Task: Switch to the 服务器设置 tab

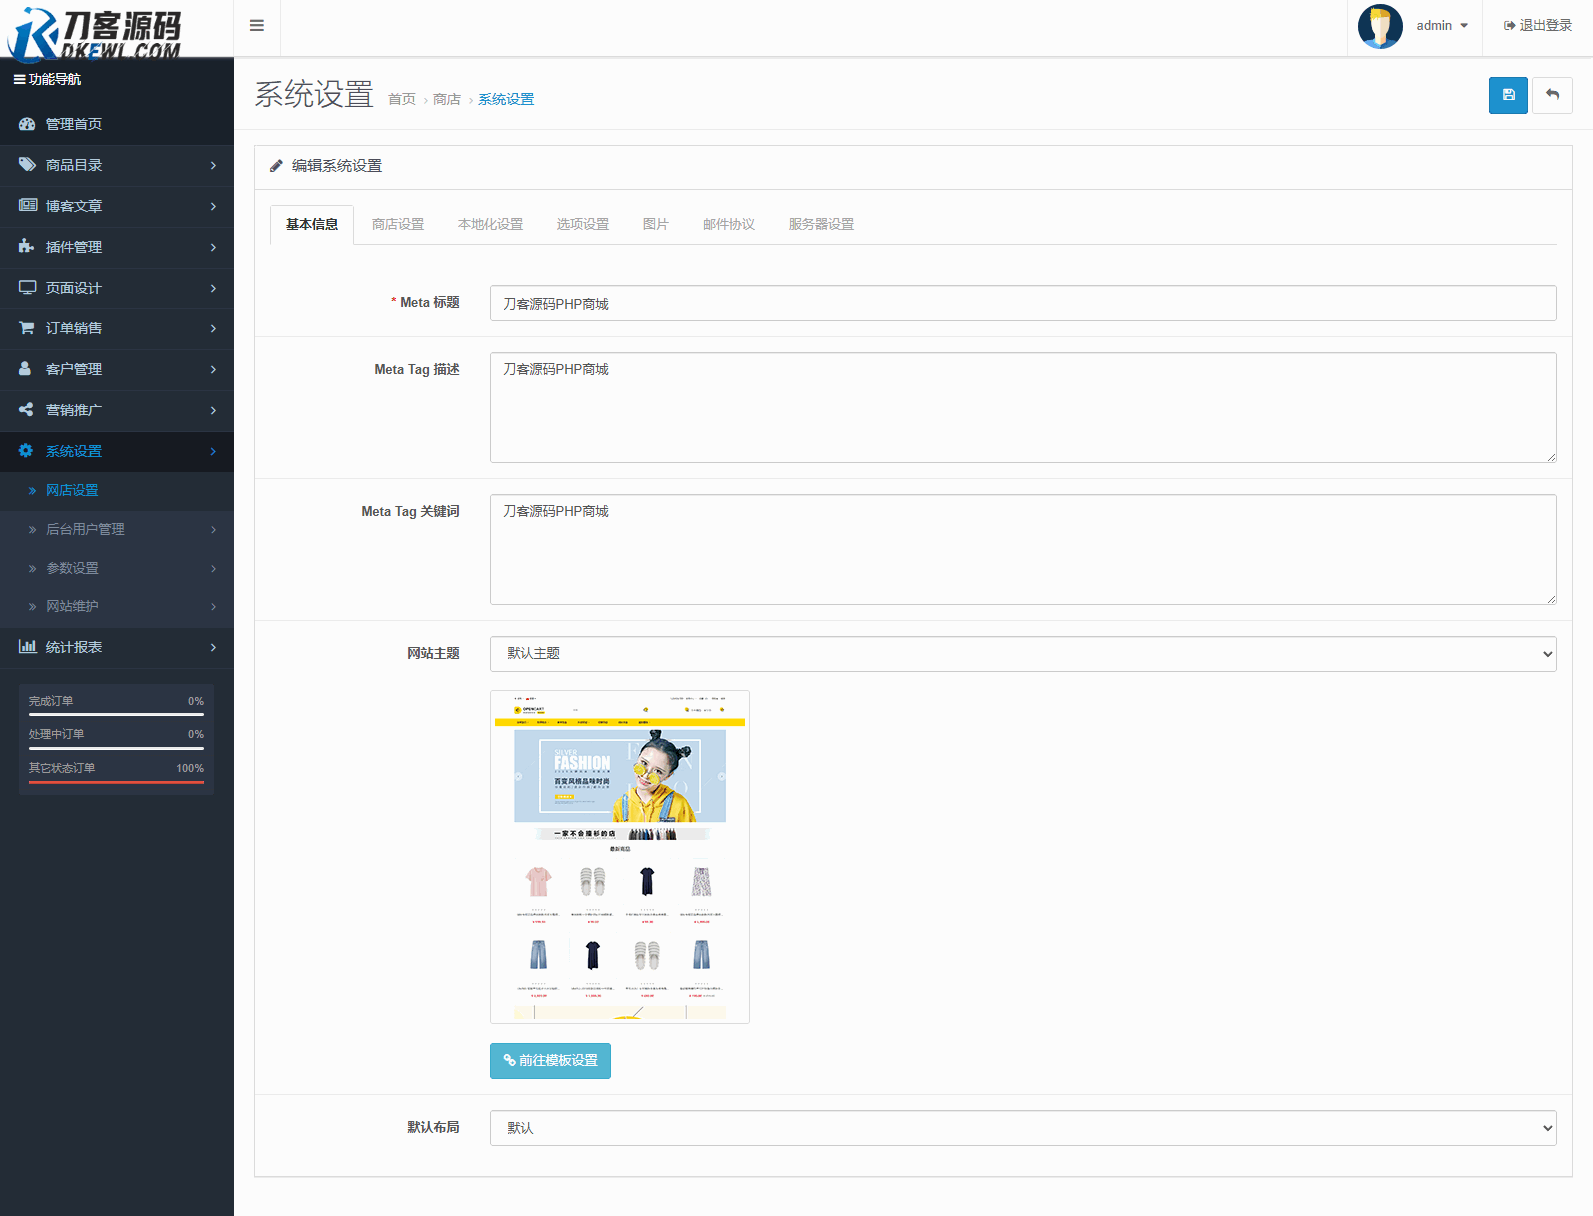Action: click(821, 224)
